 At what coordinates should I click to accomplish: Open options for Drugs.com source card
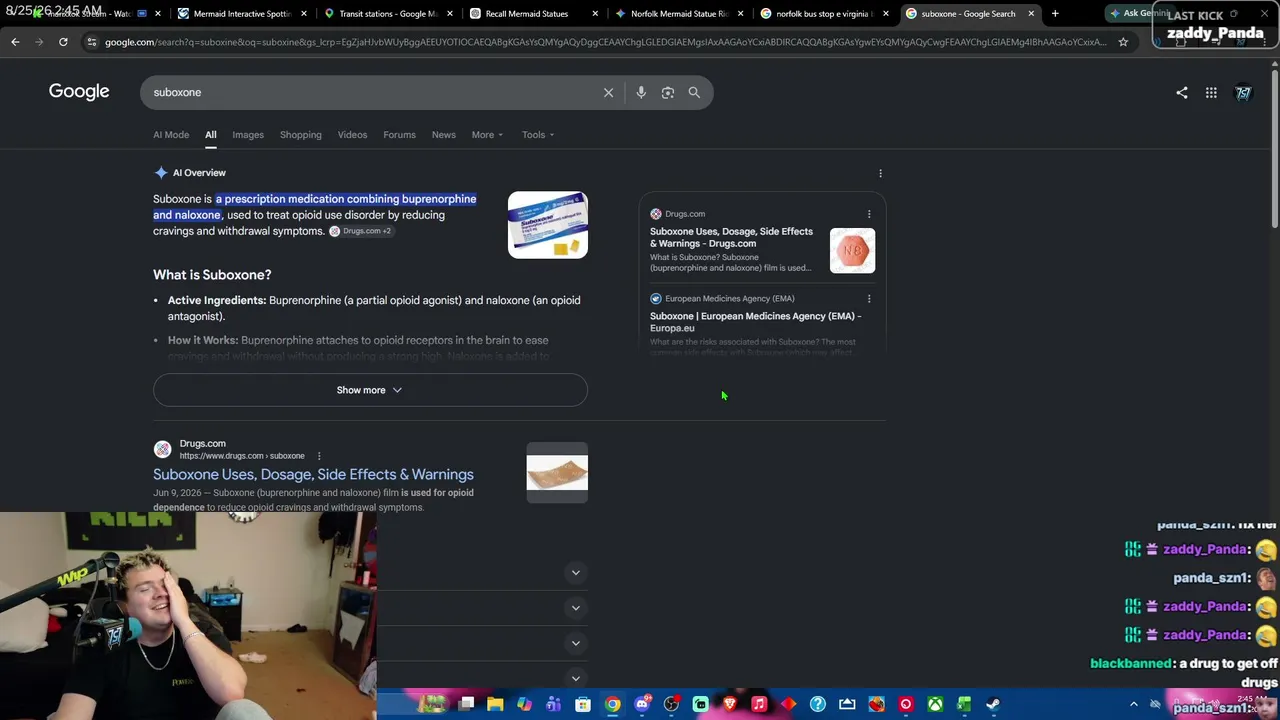(x=869, y=214)
